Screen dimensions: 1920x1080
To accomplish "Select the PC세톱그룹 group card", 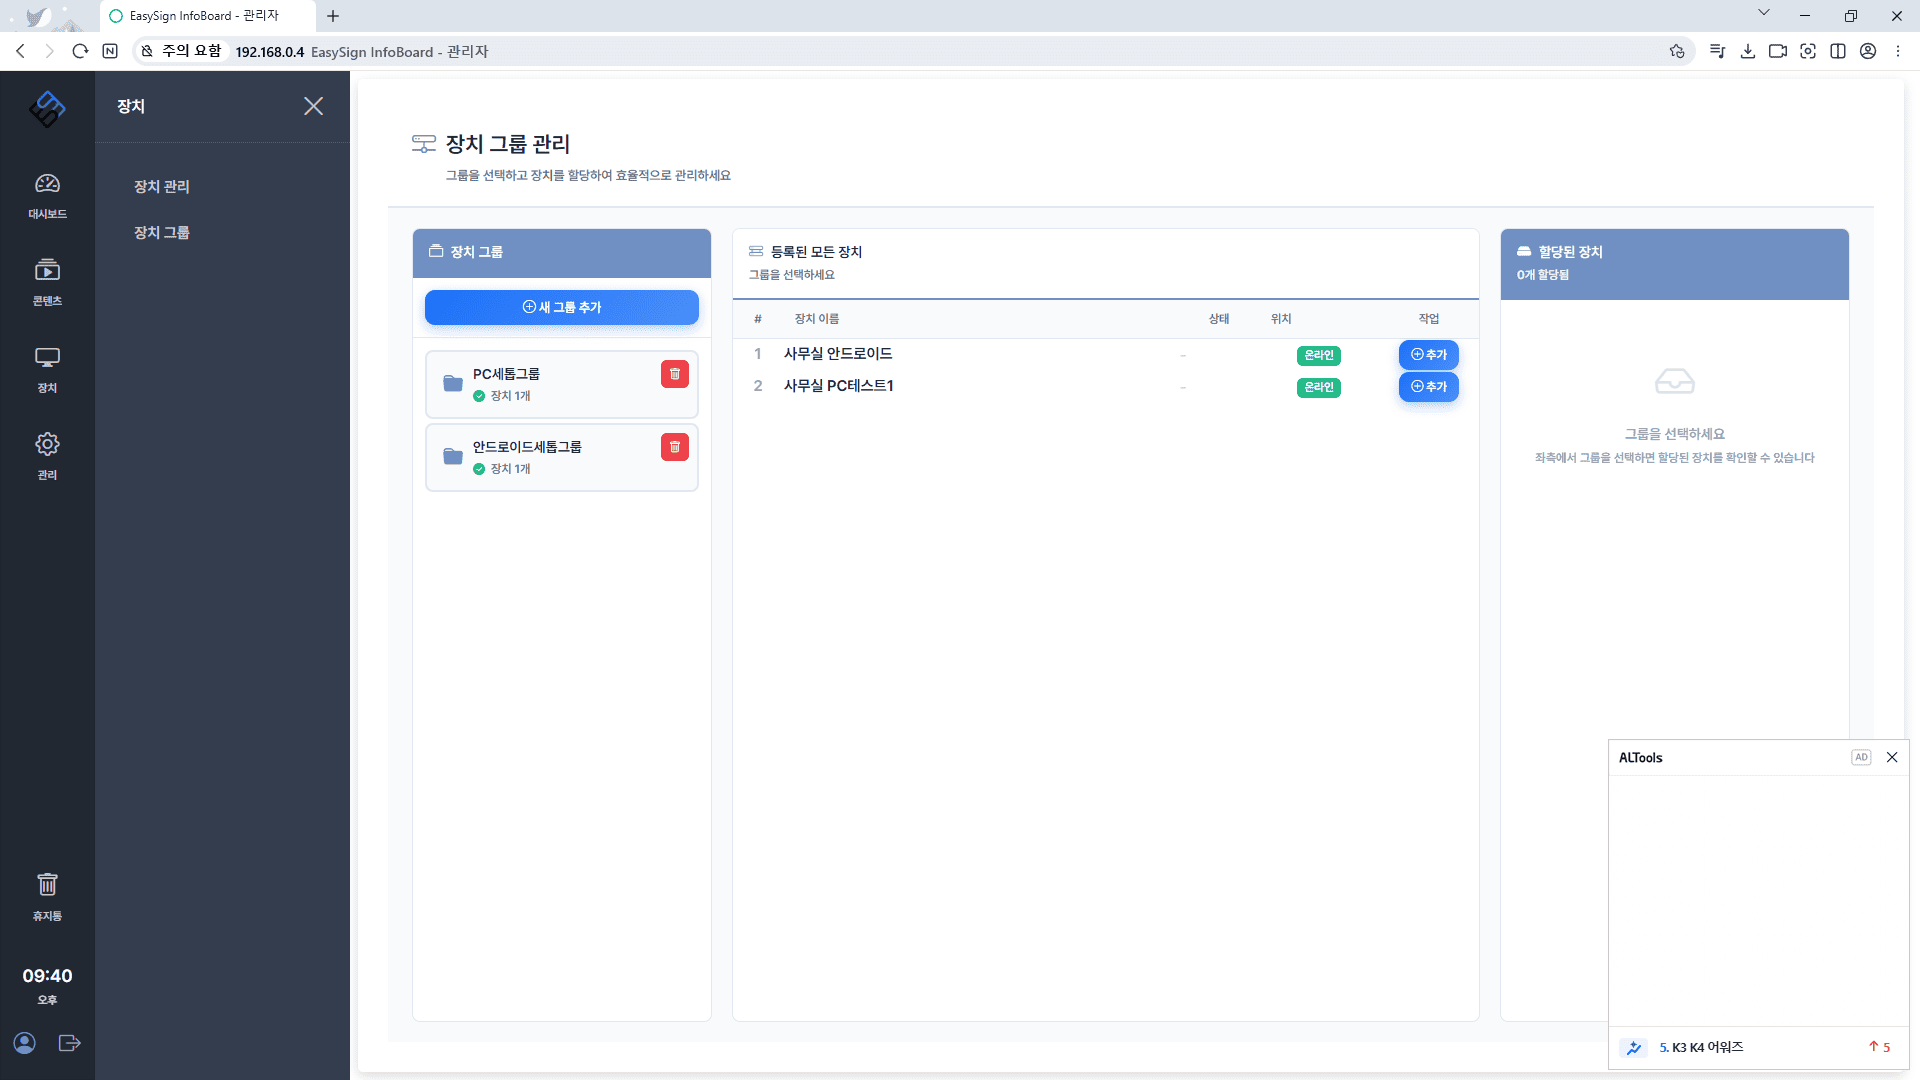I will 550,384.
